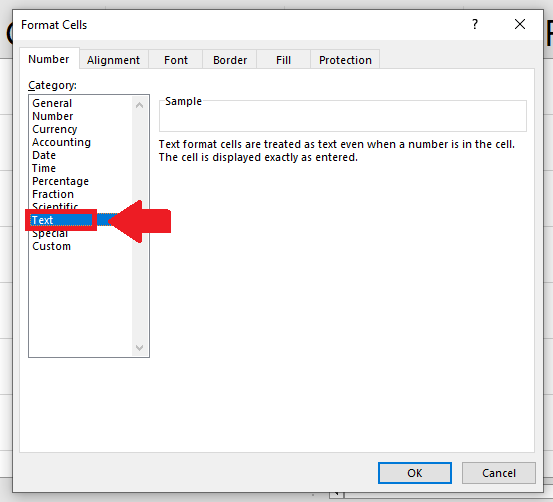Open the Font tab
This screenshot has width=553, height=502.
pyautogui.click(x=176, y=60)
